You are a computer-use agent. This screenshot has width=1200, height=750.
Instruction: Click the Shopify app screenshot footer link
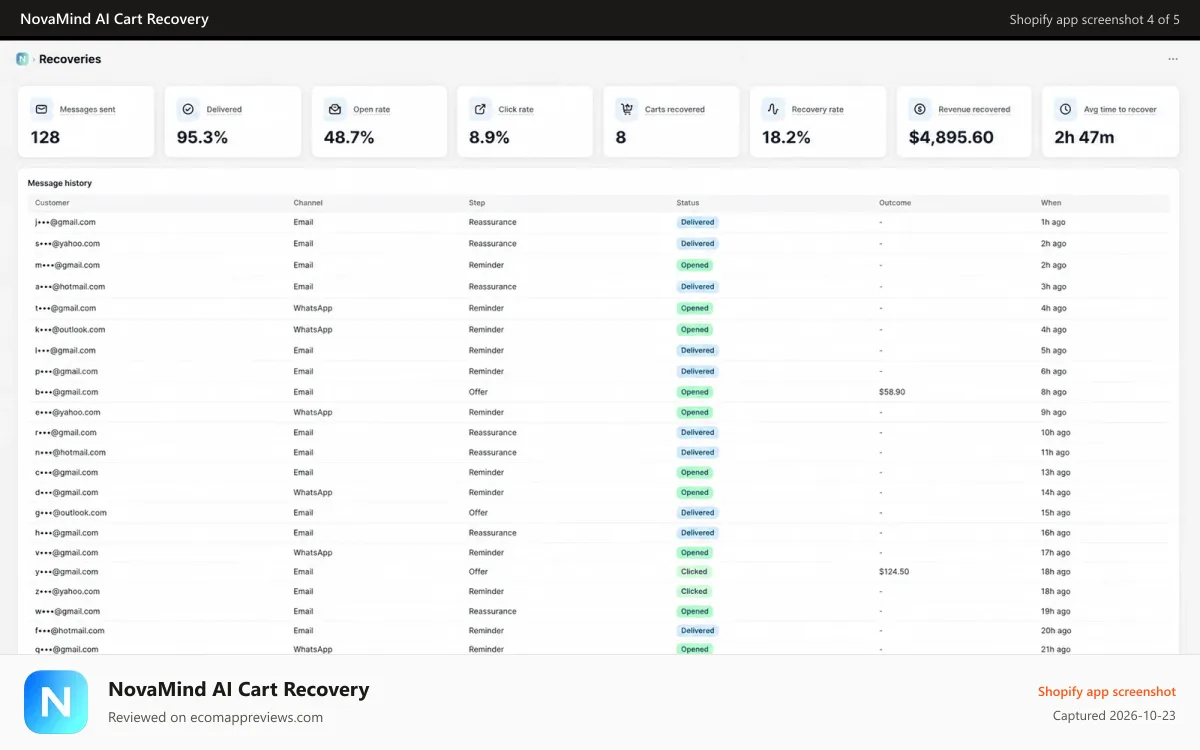1107,691
